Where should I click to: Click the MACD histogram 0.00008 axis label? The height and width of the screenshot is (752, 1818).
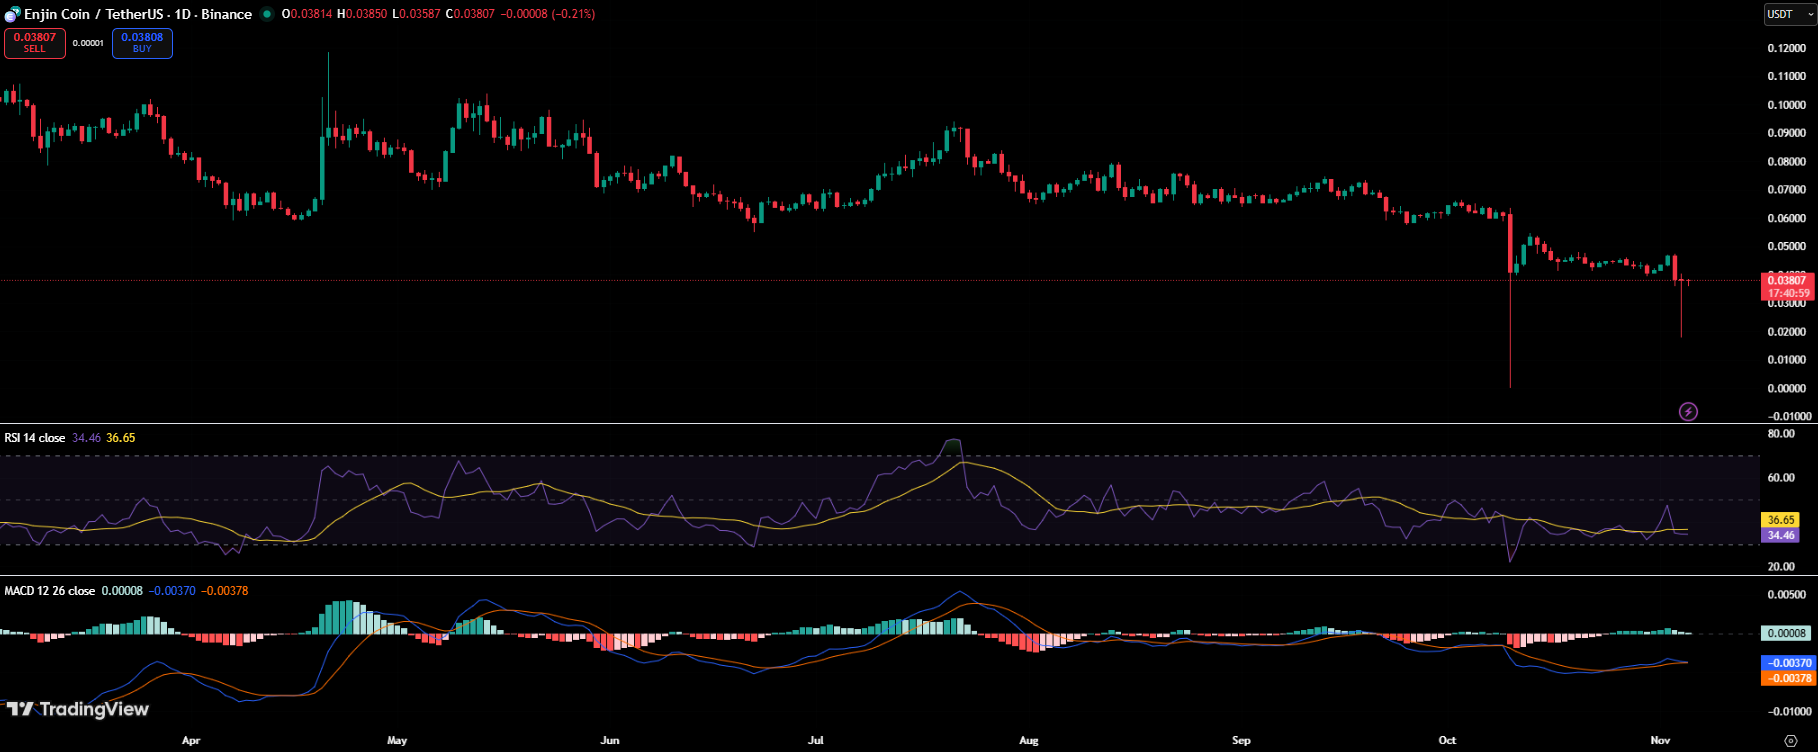pyautogui.click(x=1787, y=633)
